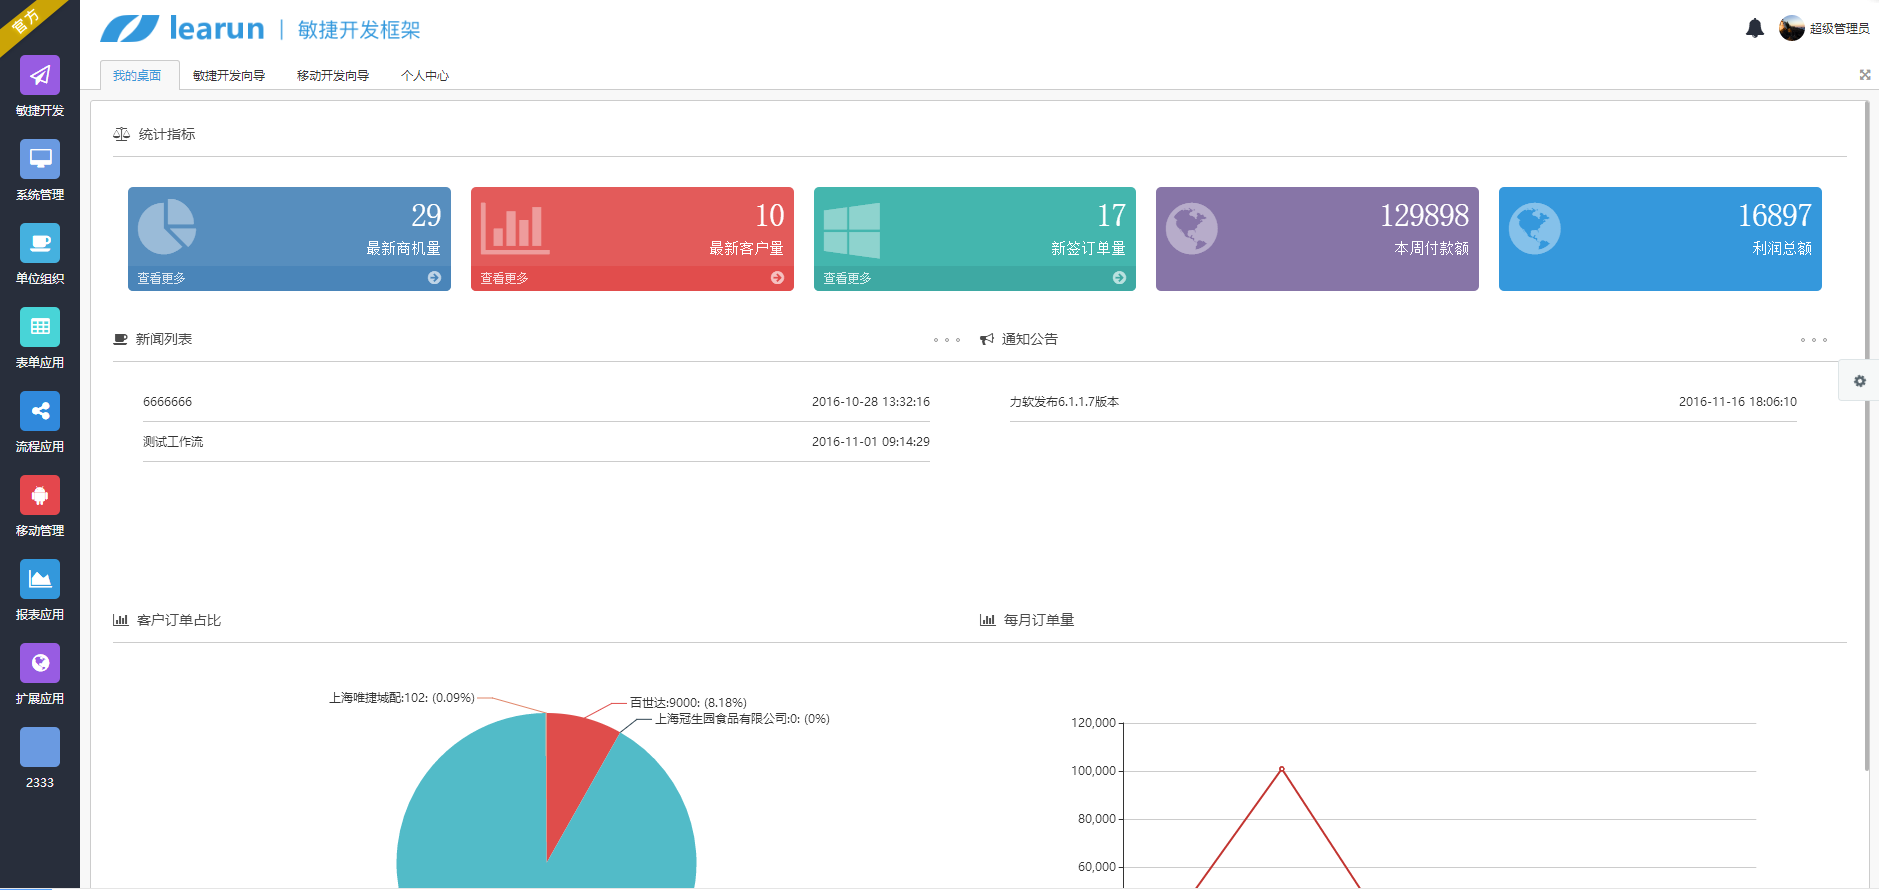Click date 2016-11-01 09:14:29

click(870, 442)
